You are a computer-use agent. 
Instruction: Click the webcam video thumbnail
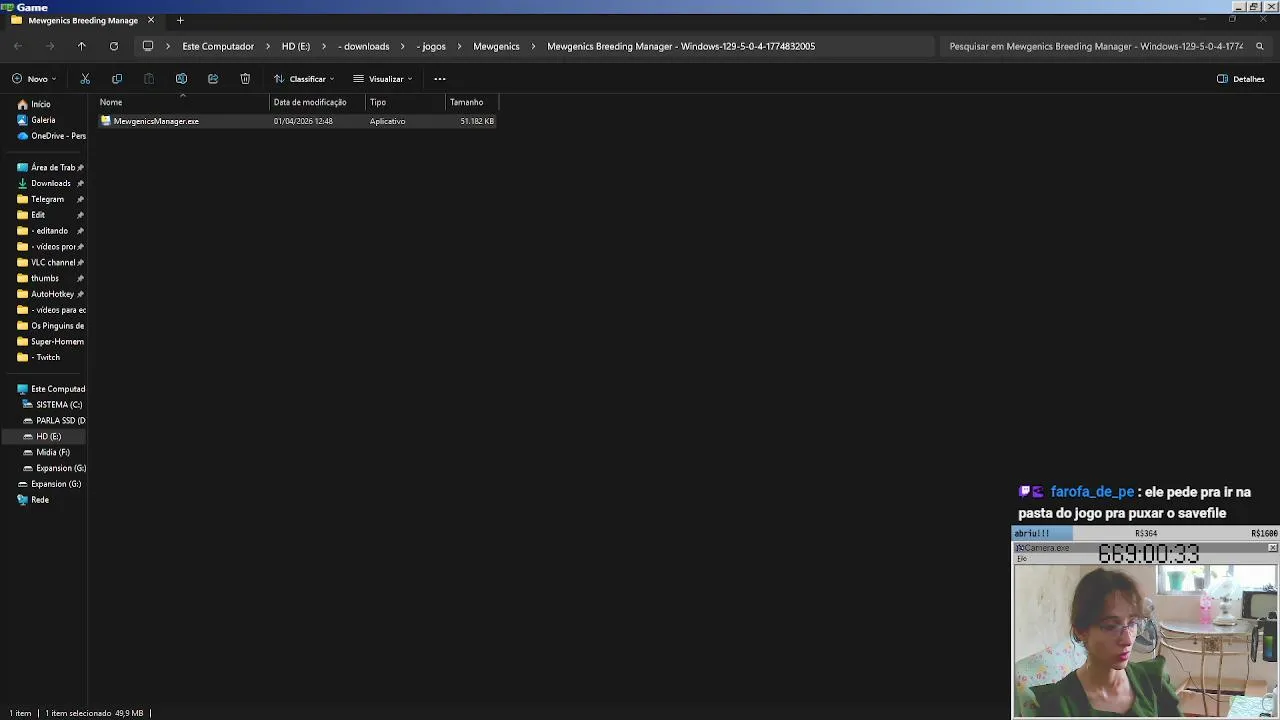(1145, 641)
